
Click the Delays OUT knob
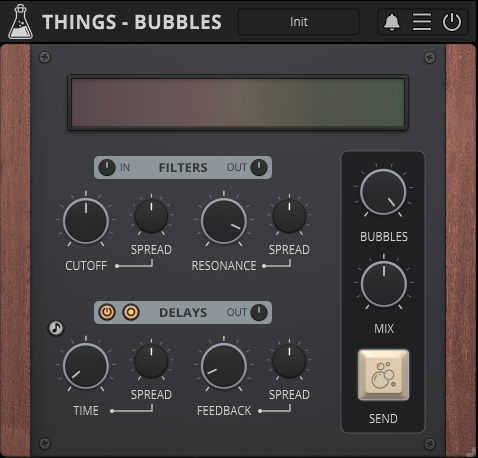tap(259, 312)
